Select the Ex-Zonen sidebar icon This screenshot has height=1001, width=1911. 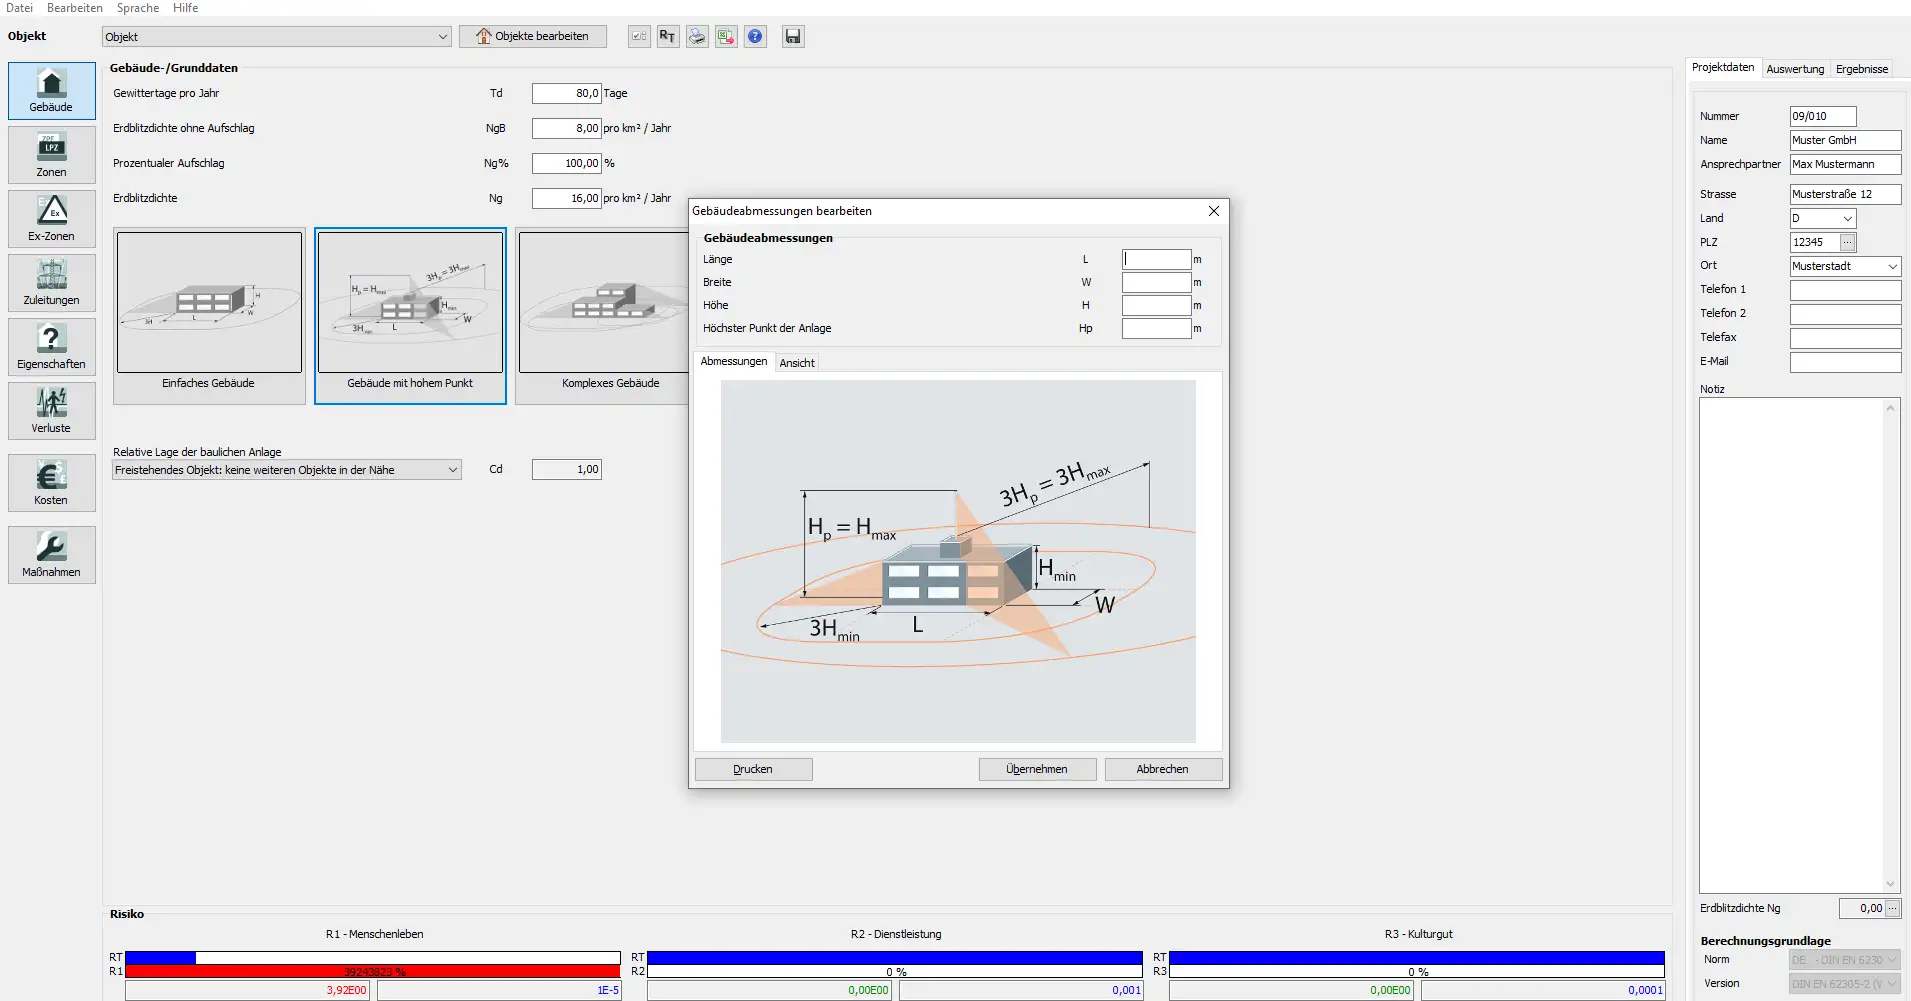pos(51,218)
